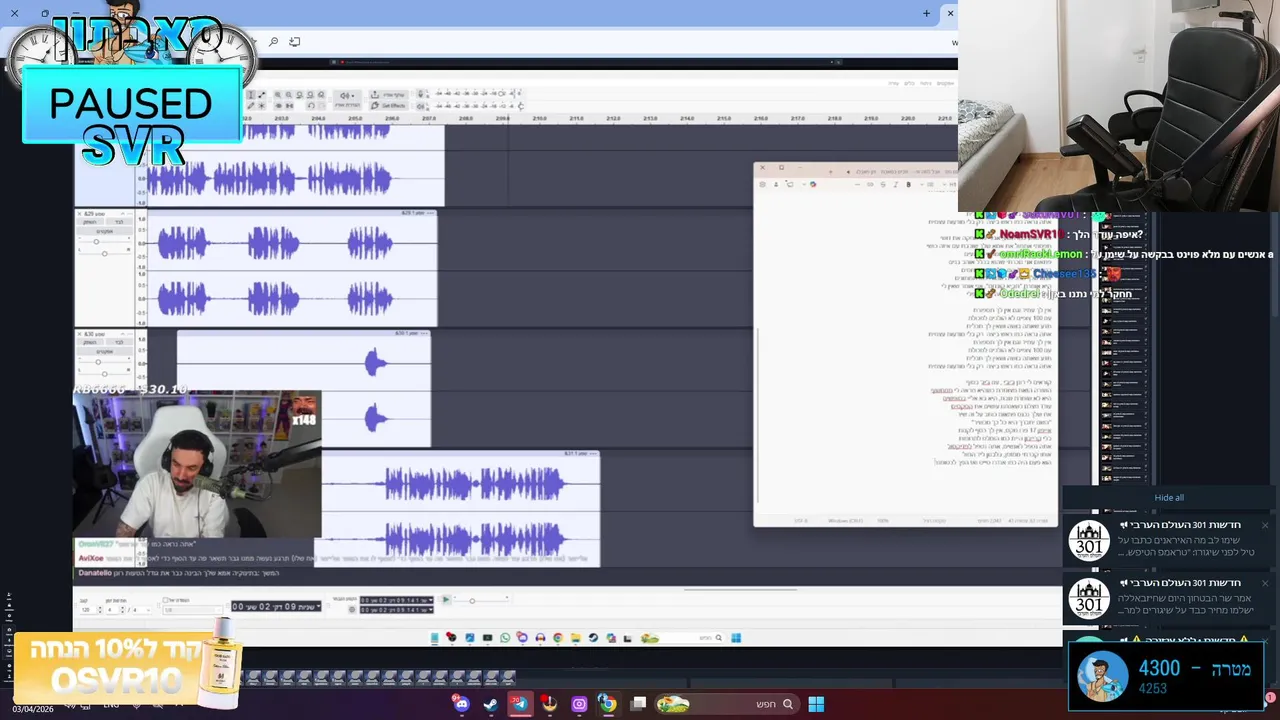Screen dimensions: 1280x720
Task: Open the audio position time dropdown
Action: coord(318,606)
